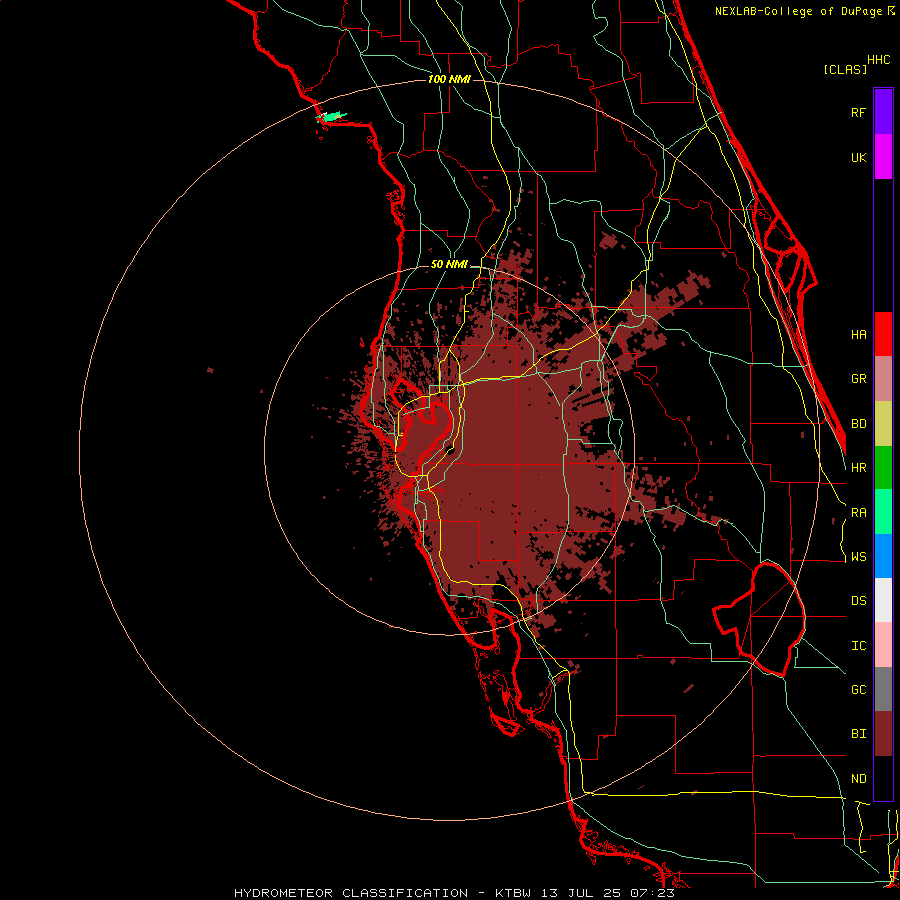This screenshot has width=900, height=900.
Task: Click the GR legend color swatch
Action: coord(883,379)
